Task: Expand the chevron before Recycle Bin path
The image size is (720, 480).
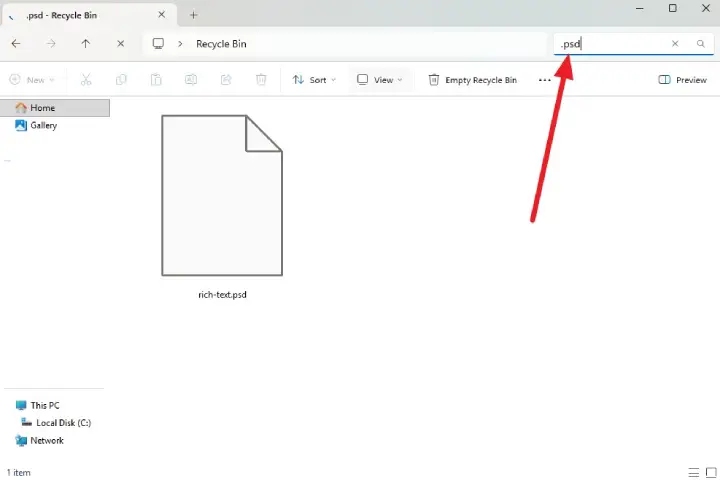Action: pos(180,44)
